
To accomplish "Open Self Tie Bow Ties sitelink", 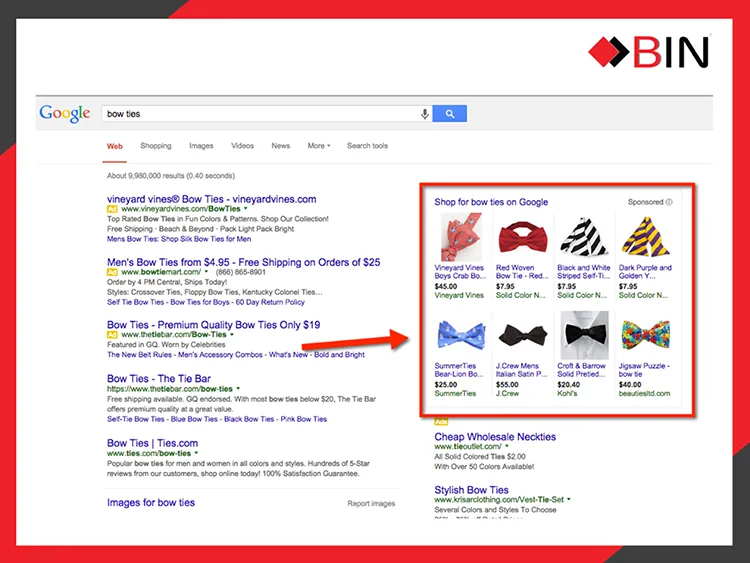I will click(135, 302).
